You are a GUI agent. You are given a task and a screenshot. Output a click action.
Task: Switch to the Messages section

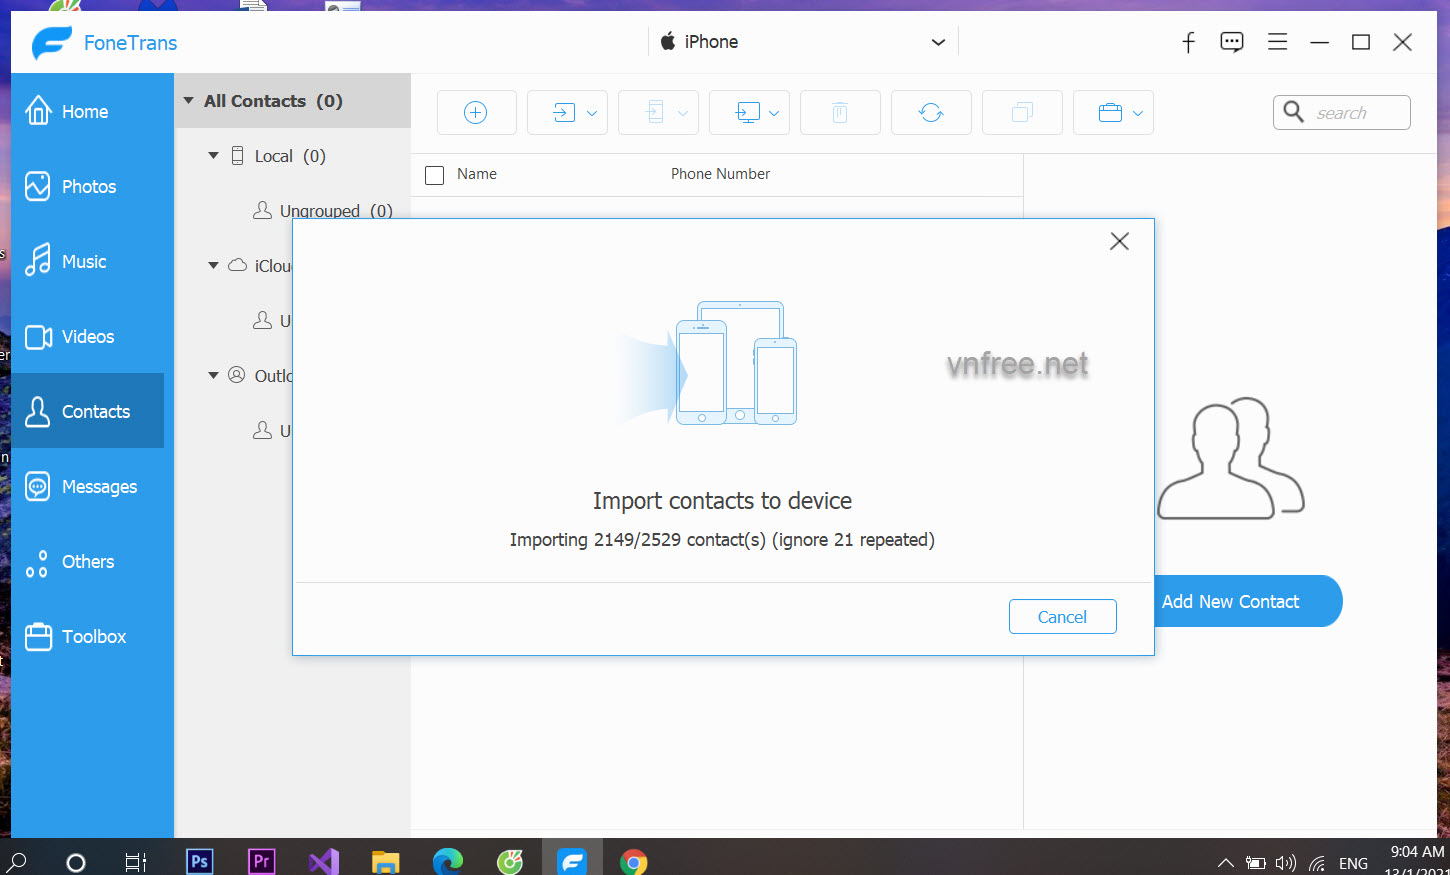coord(98,487)
